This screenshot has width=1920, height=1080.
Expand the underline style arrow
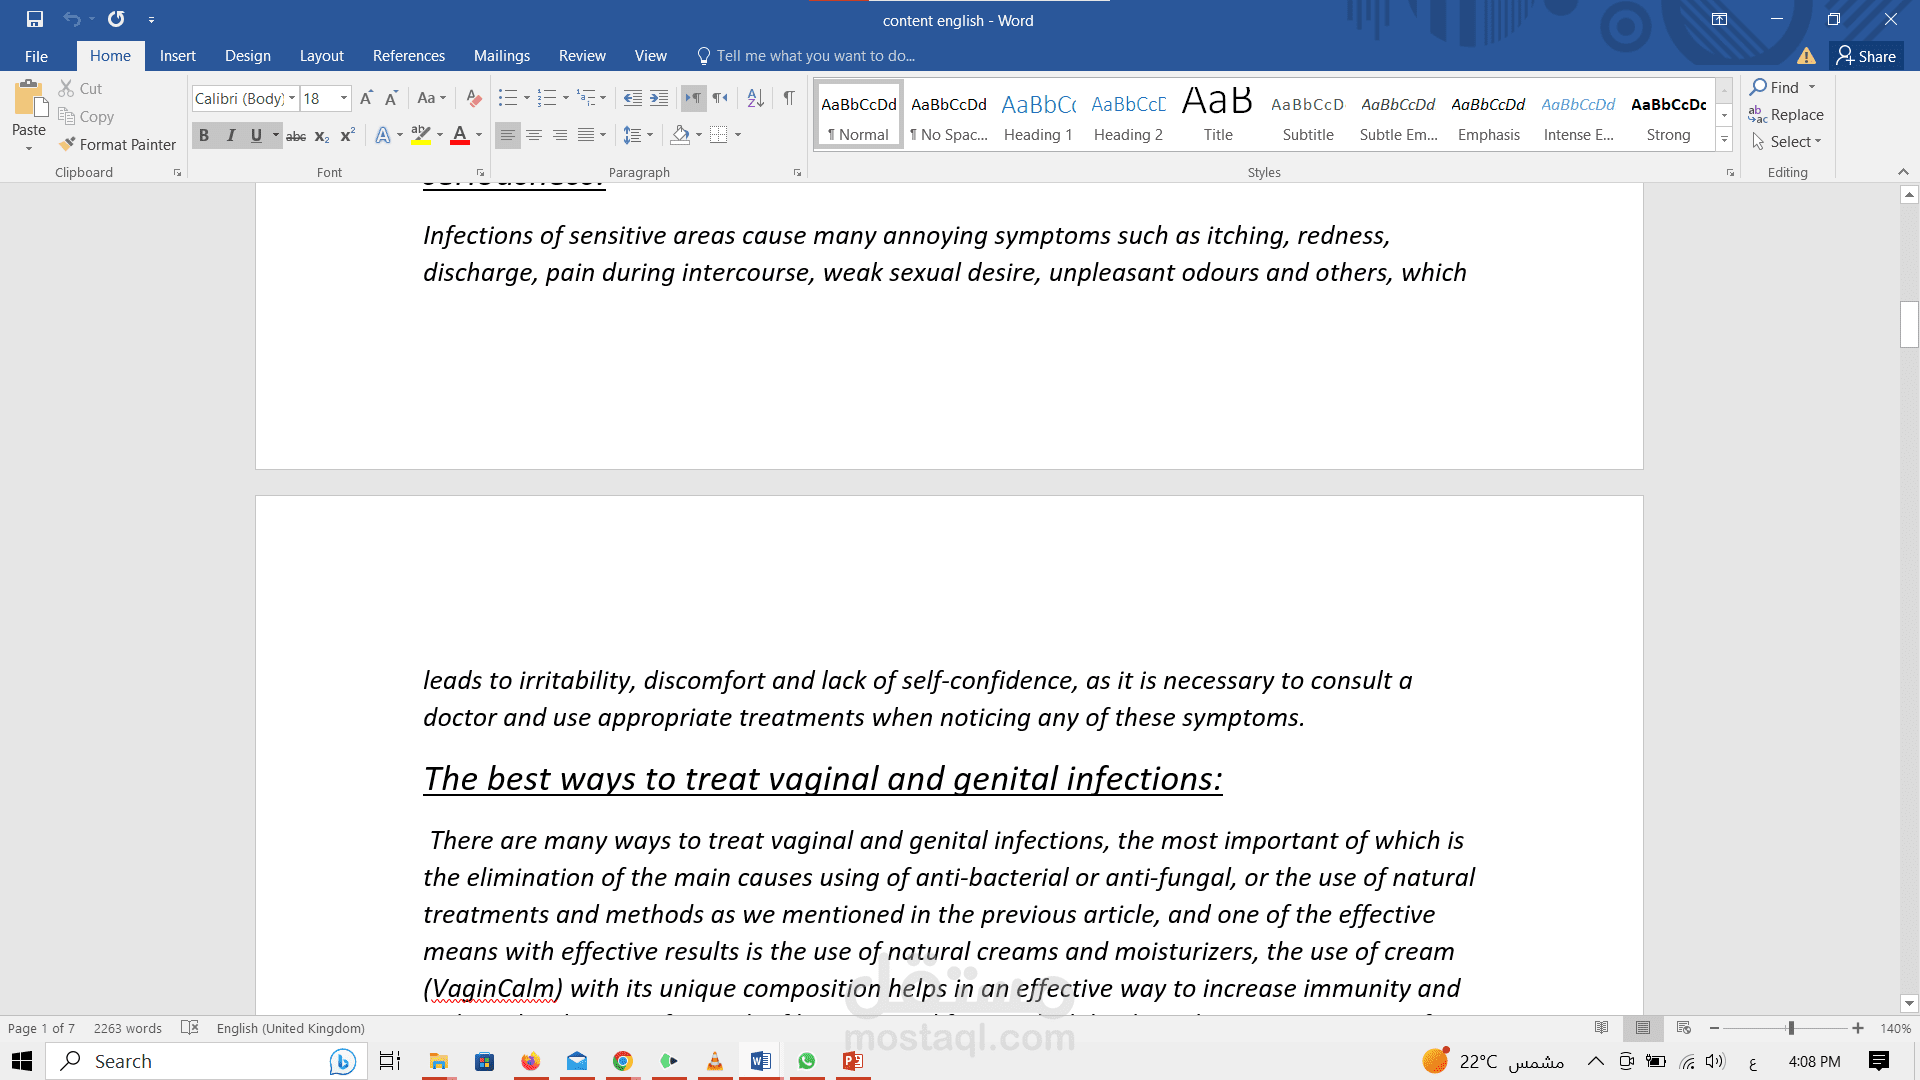[x=276, y=135]
